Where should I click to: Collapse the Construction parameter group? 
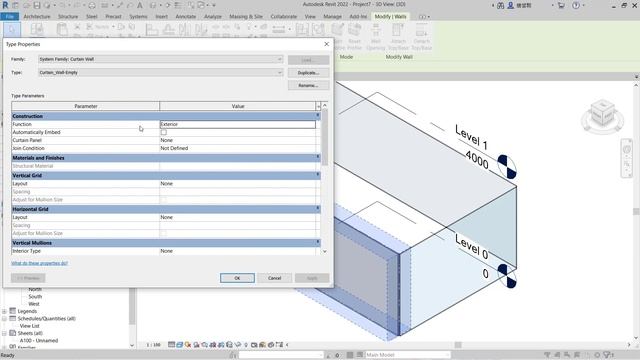coord(318,116)
